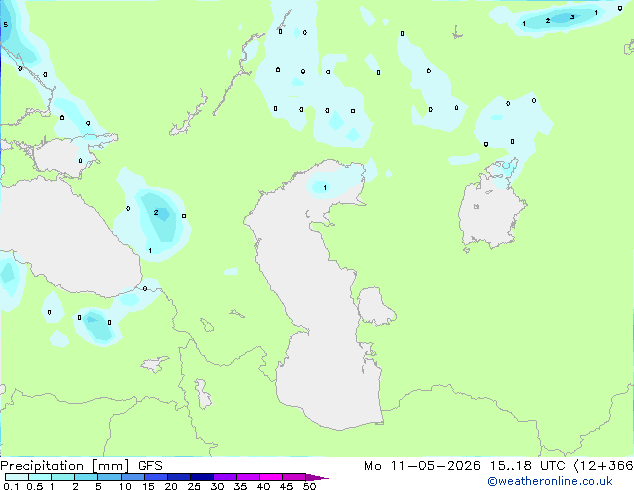The image size is (634, 490).
Task: Click the date 'Mo 11-05-2026' text
Action: click(422, 466)
